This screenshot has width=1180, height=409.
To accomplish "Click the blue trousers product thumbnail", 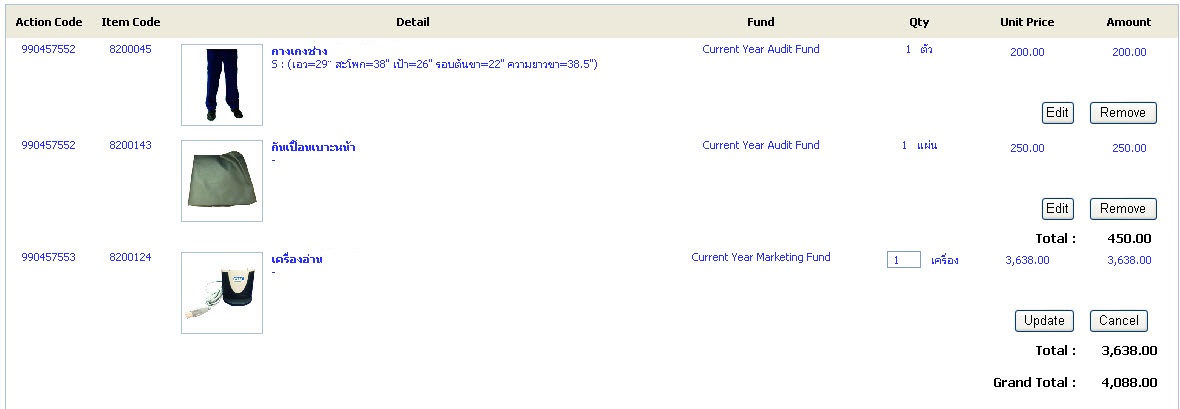I will (222, 84).
